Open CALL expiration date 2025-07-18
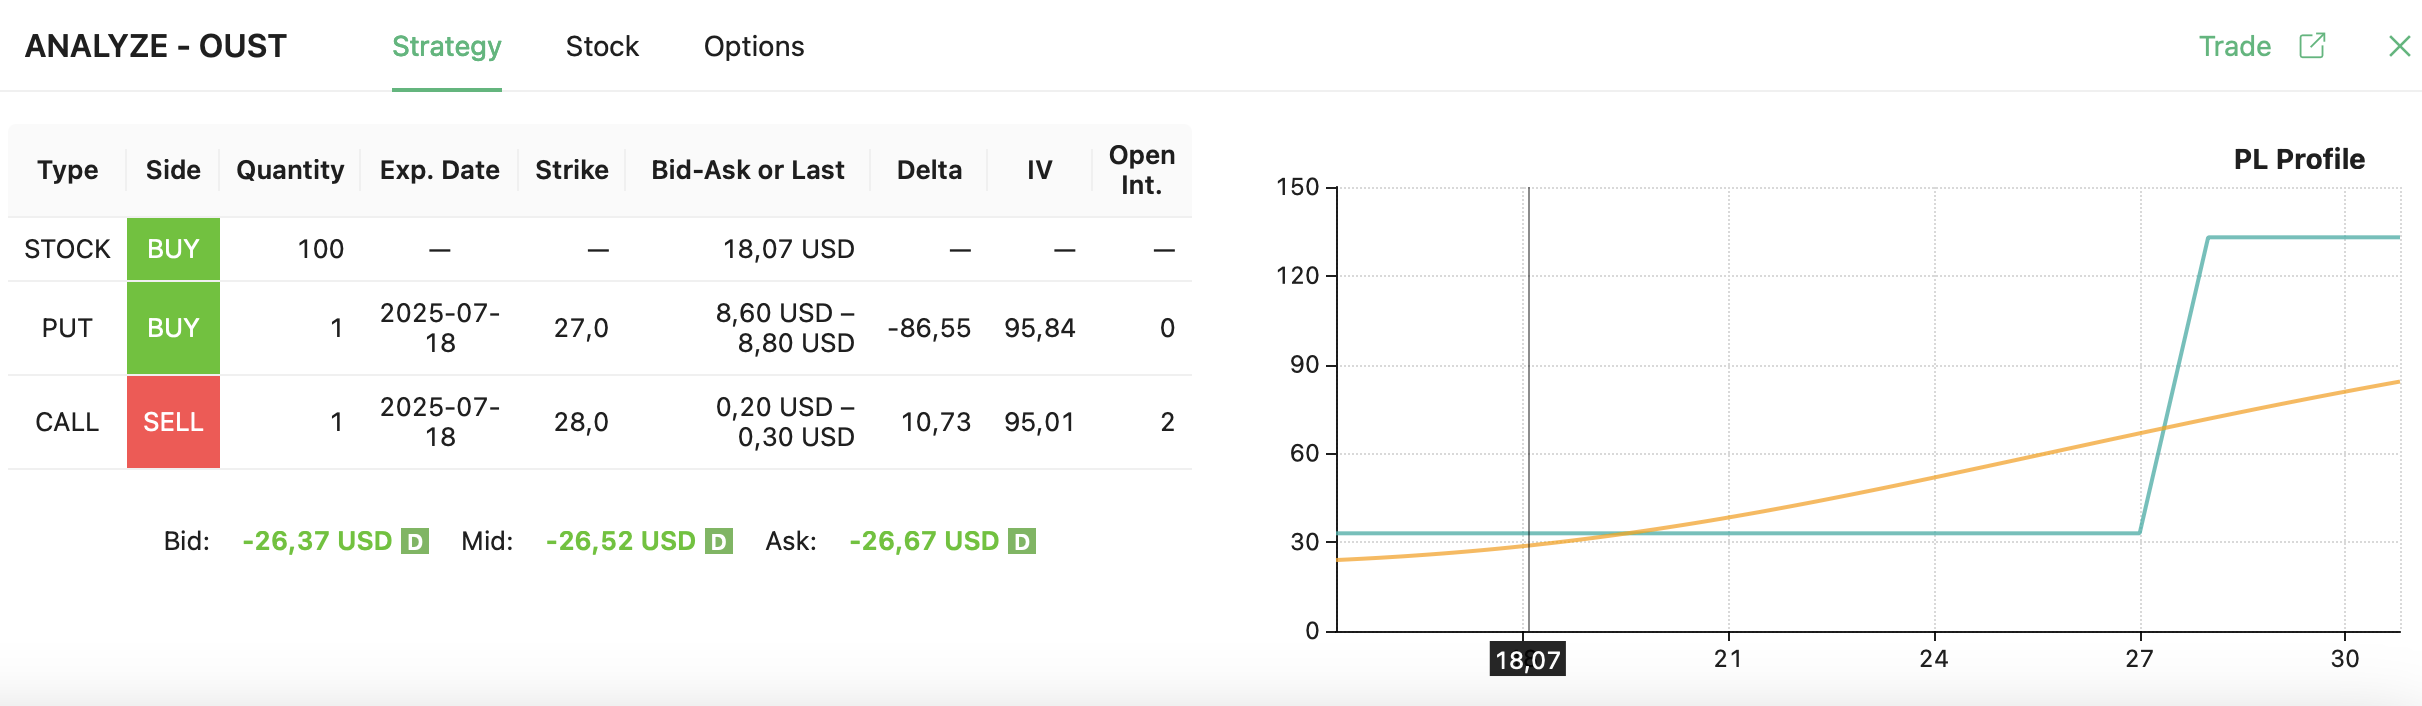2422x706 pixels. tap(440, 422)
